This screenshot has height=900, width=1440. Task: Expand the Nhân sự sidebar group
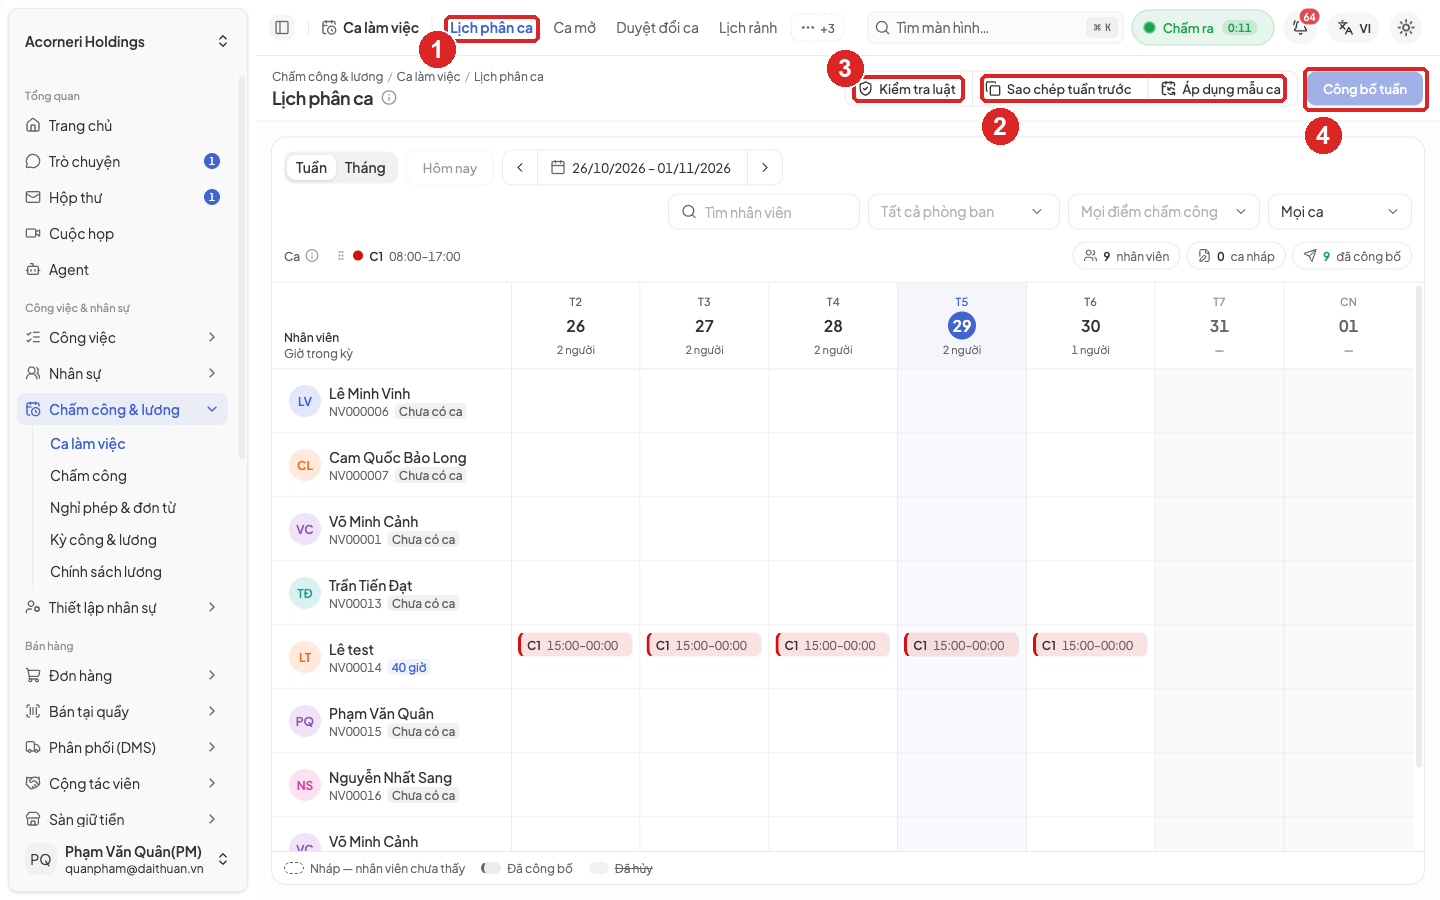(x=123, y=374)
